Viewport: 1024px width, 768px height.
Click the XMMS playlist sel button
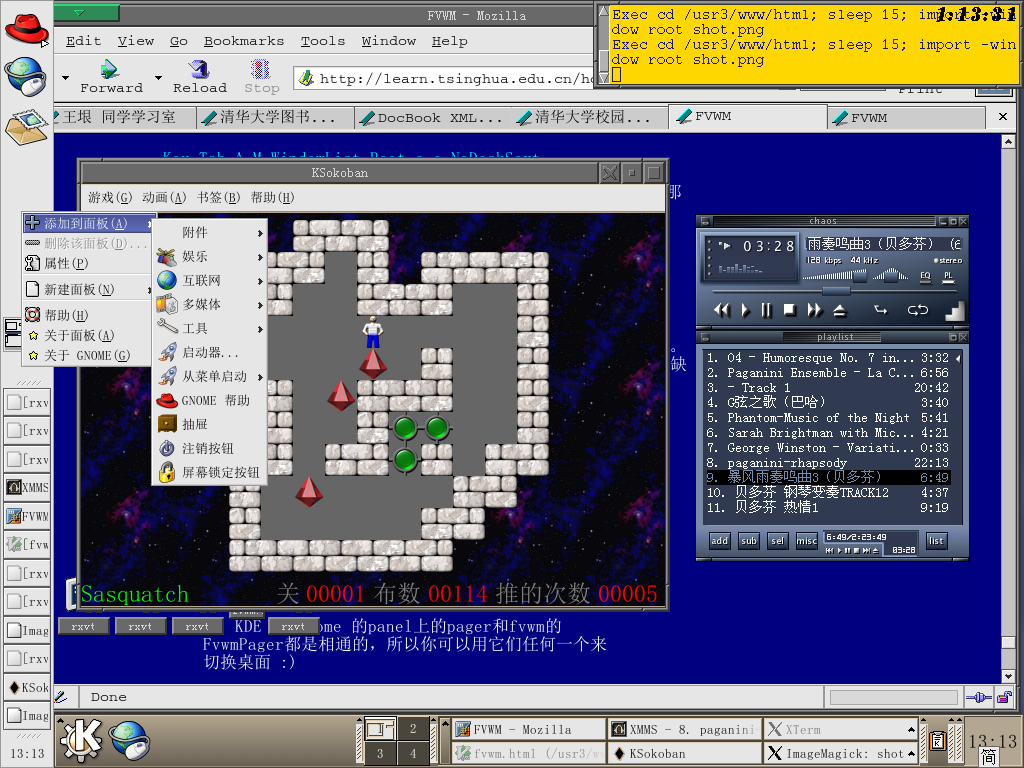[x=777, y=541]
